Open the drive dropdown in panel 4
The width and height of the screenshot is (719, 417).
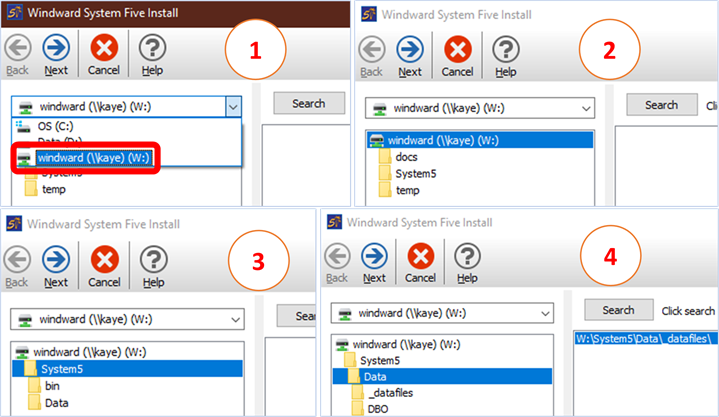click(x=545, y=314)
